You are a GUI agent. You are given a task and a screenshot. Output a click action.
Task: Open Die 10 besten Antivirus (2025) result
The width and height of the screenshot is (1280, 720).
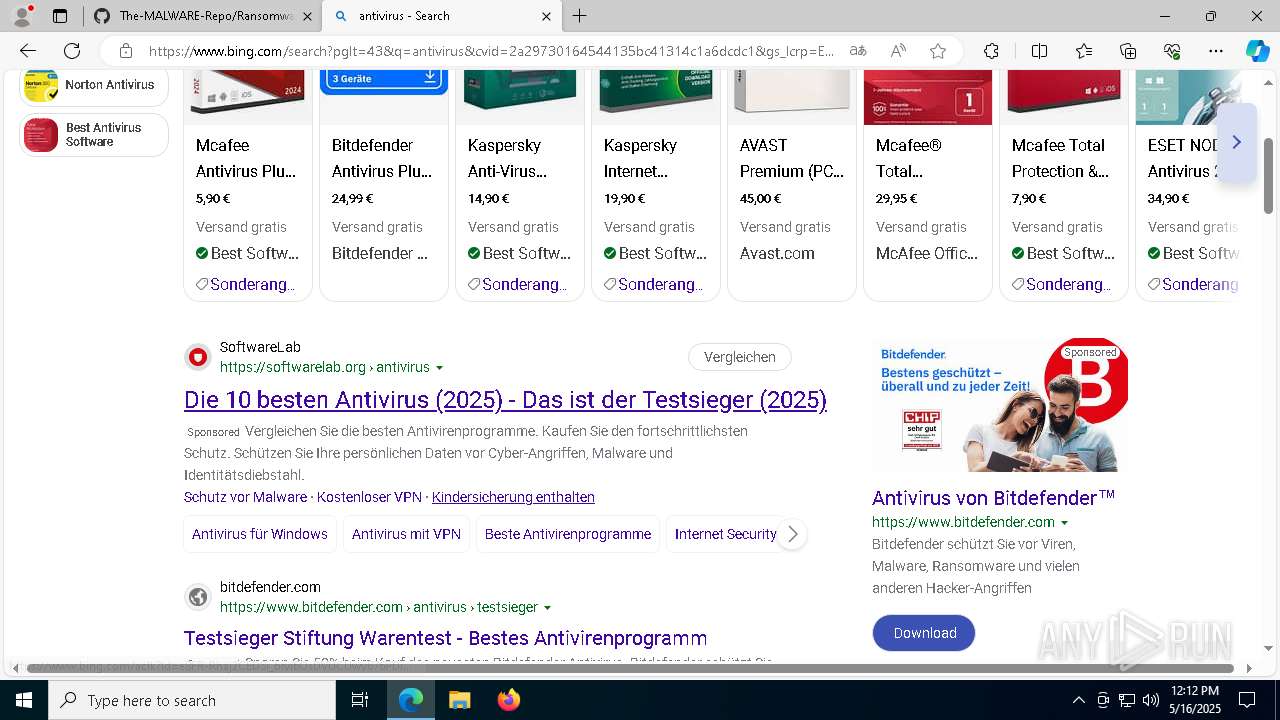(505, 400)
